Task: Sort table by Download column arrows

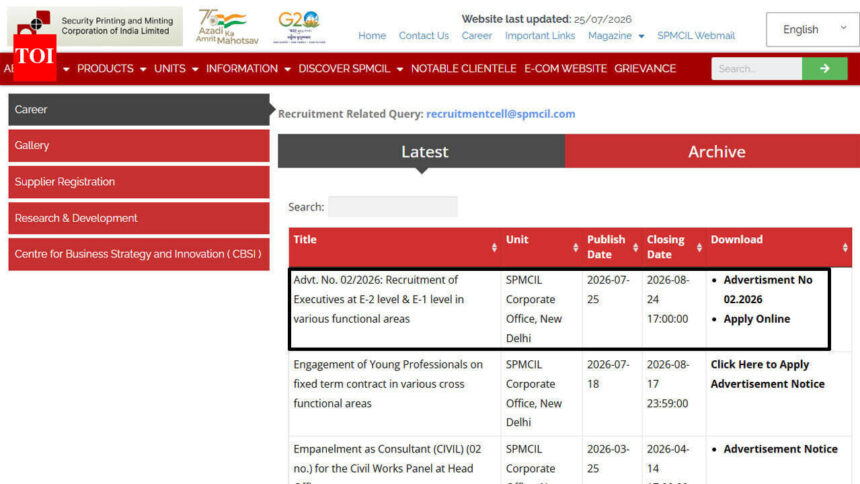Action: (845, 247)
